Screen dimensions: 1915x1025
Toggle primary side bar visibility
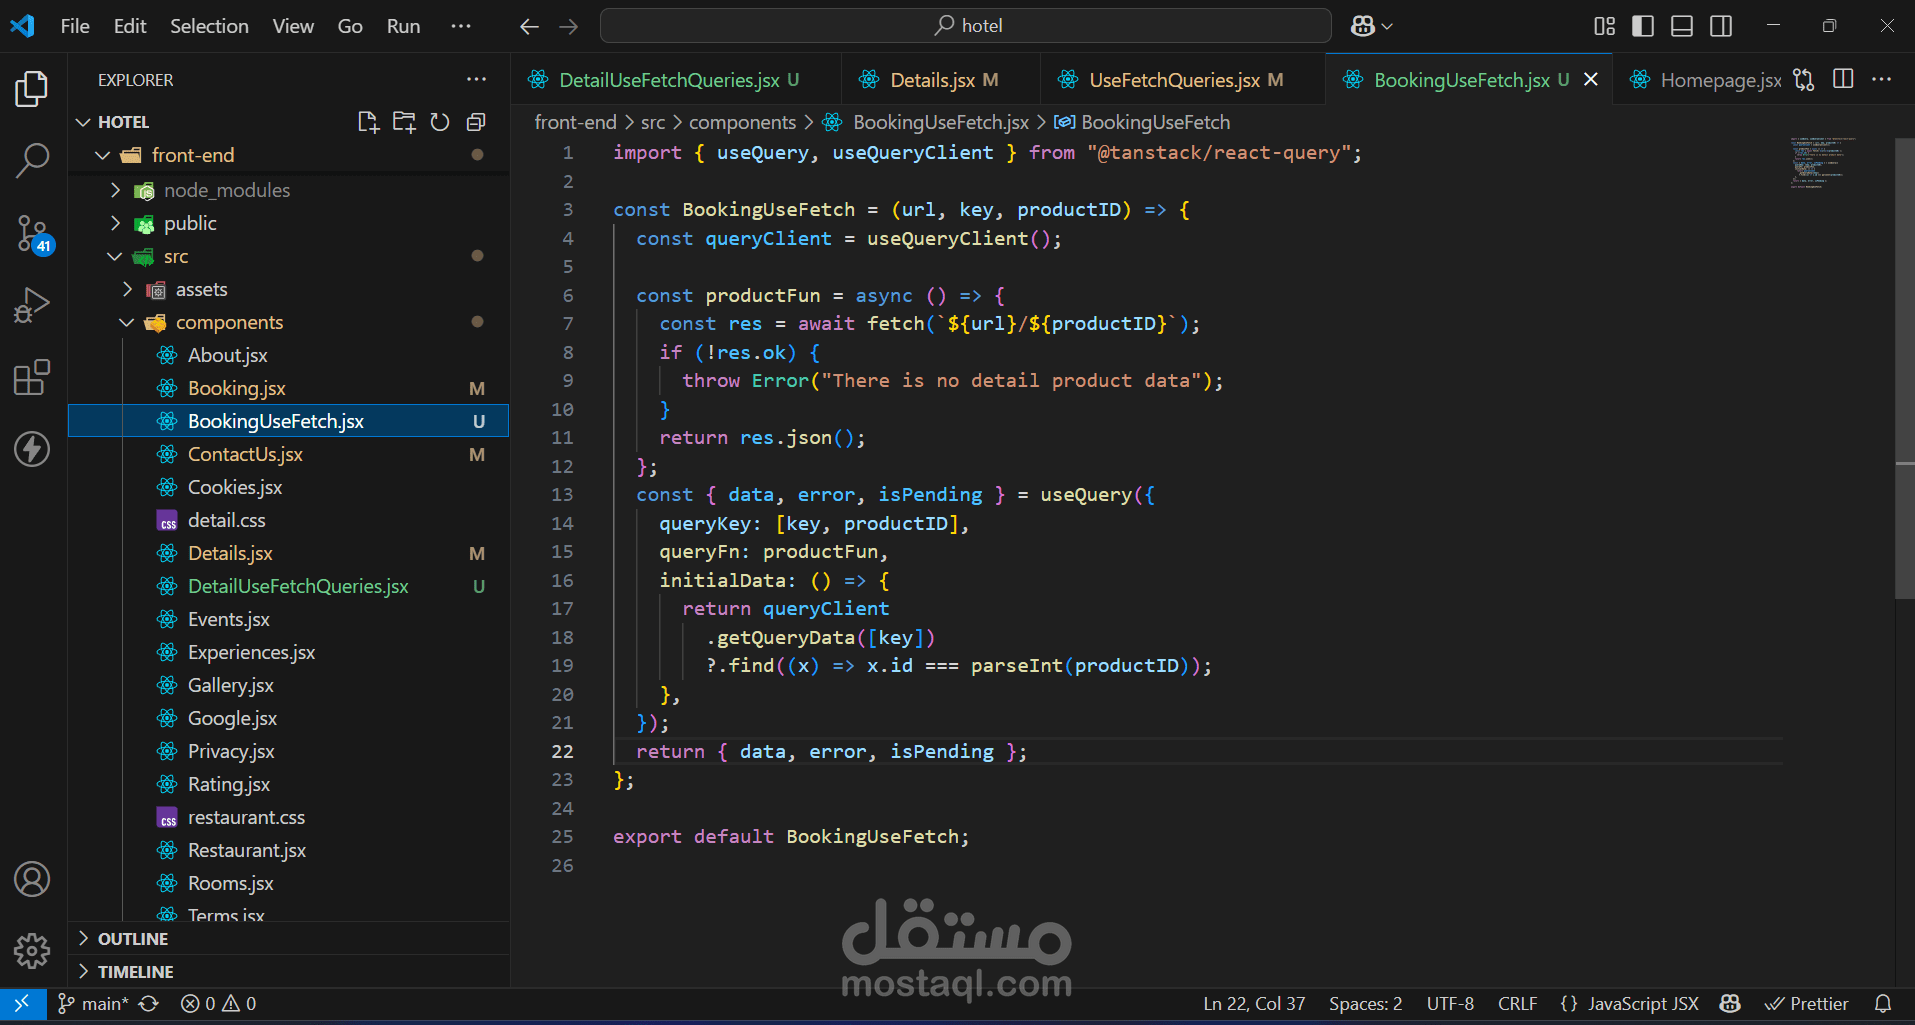point(1643,26)
